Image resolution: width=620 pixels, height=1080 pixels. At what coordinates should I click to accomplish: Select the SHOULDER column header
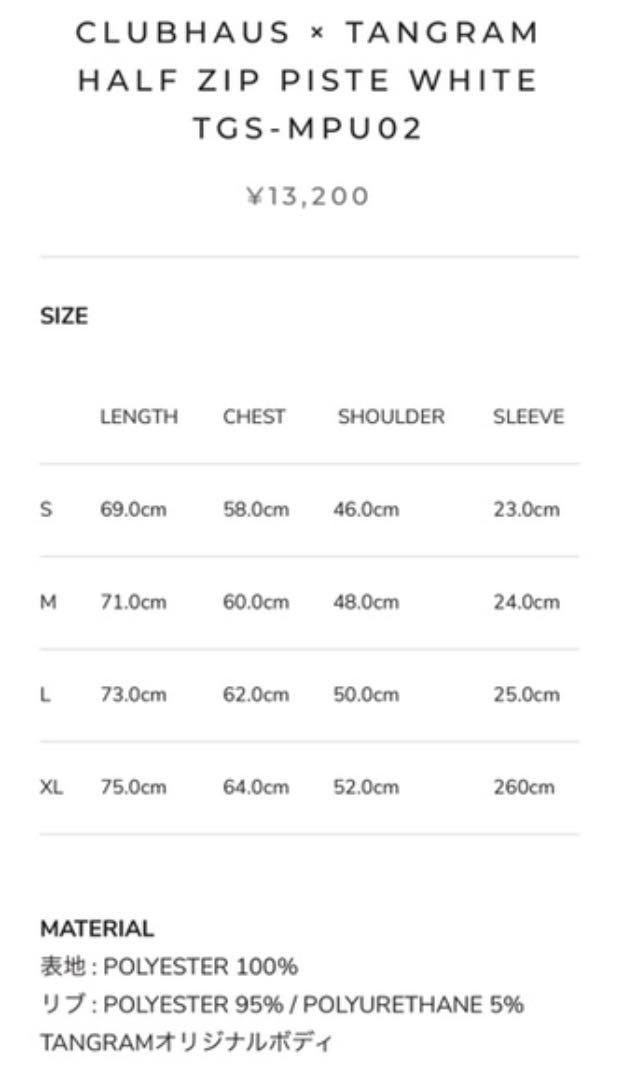point(391,417)
